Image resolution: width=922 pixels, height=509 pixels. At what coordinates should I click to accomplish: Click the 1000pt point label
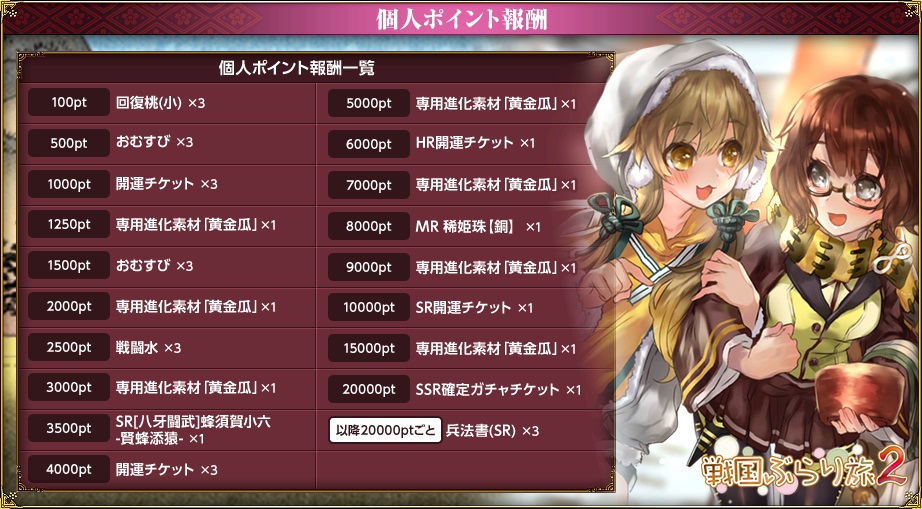pyautogui.click(x=69, y=185)
